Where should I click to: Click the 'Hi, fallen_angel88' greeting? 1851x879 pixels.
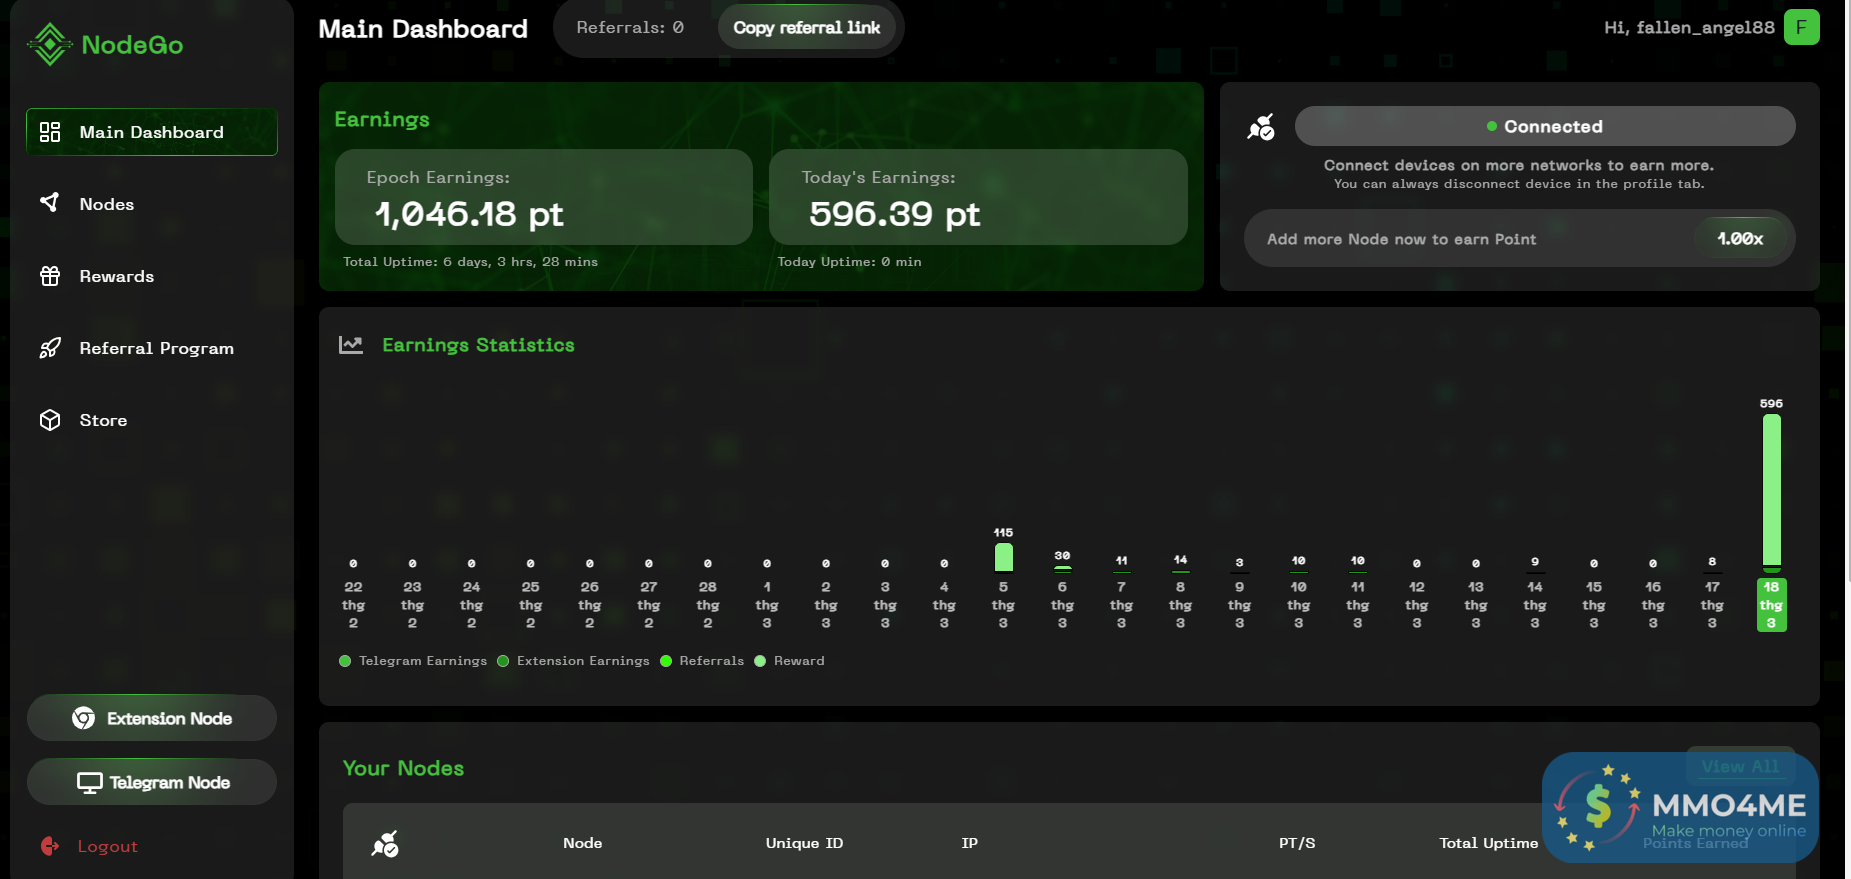pyautogui.click(x=1689, y=28)
